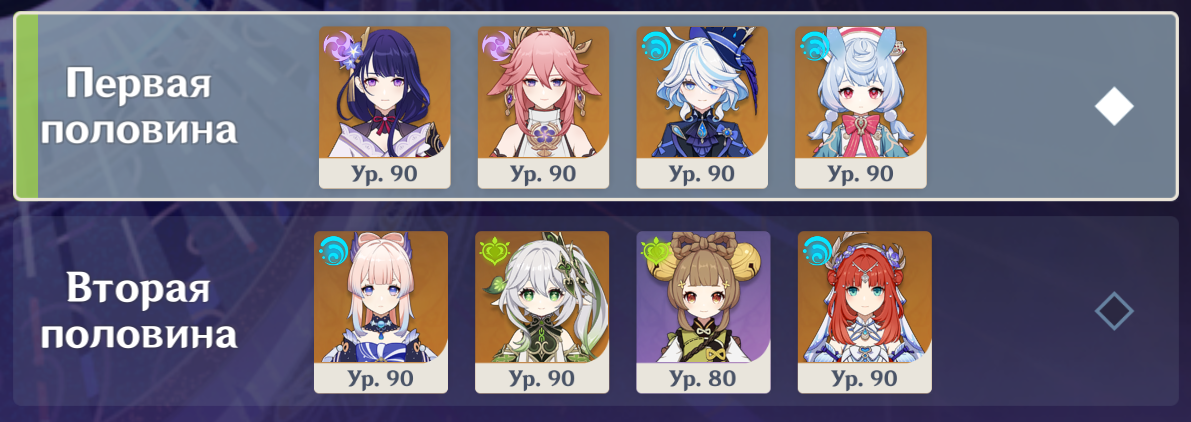The image size is (1191, 422).
Task: Toggle the filled diamond marker for Первая половина
Action: click(1114, 107)
